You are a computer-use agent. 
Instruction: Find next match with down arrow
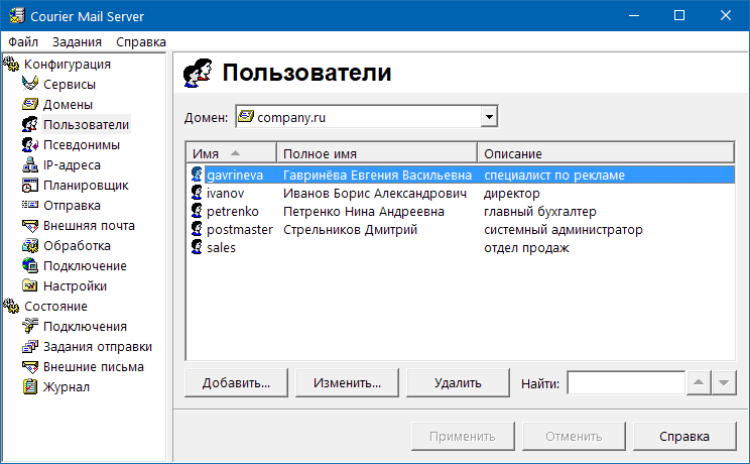724,383
